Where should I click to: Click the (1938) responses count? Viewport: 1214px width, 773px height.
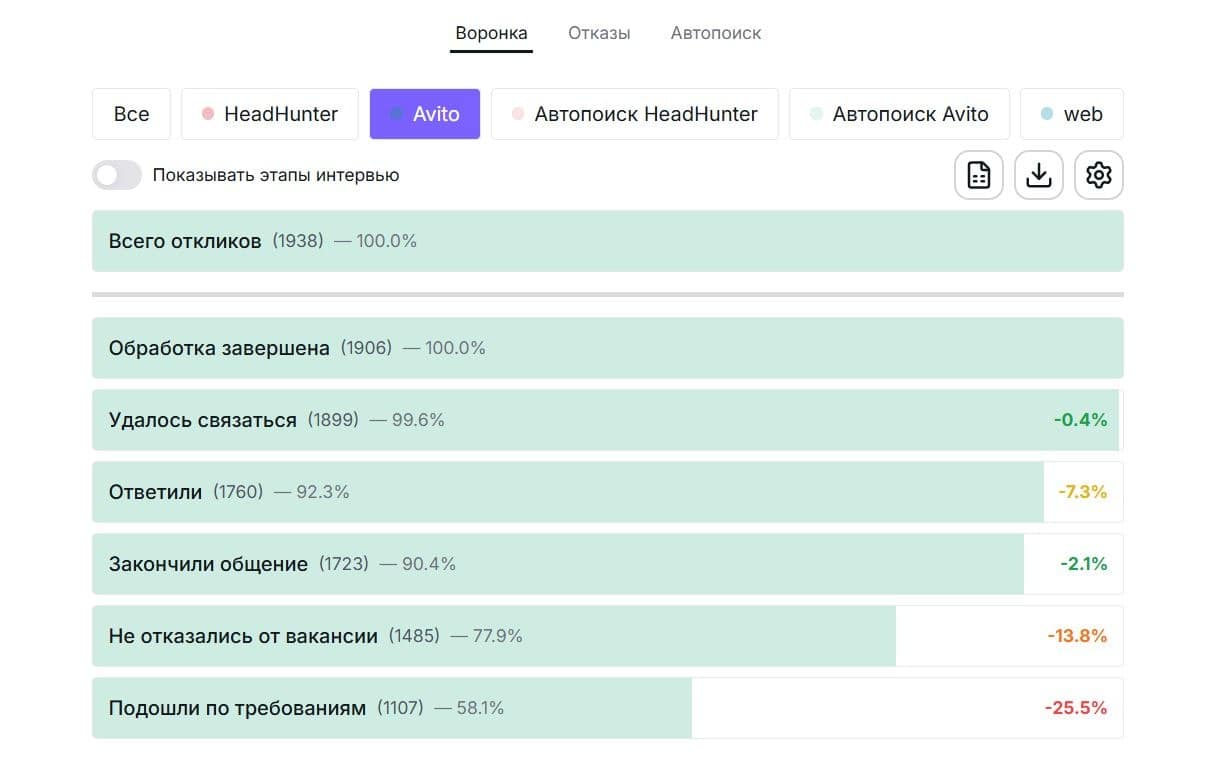(x=298, y=241)
